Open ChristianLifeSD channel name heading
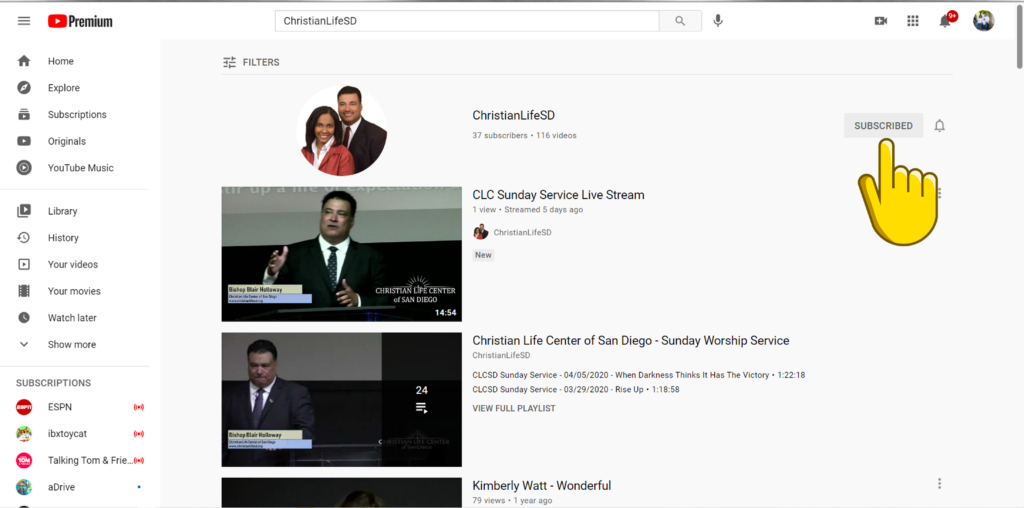1024x508 pixels. point(513,116)
